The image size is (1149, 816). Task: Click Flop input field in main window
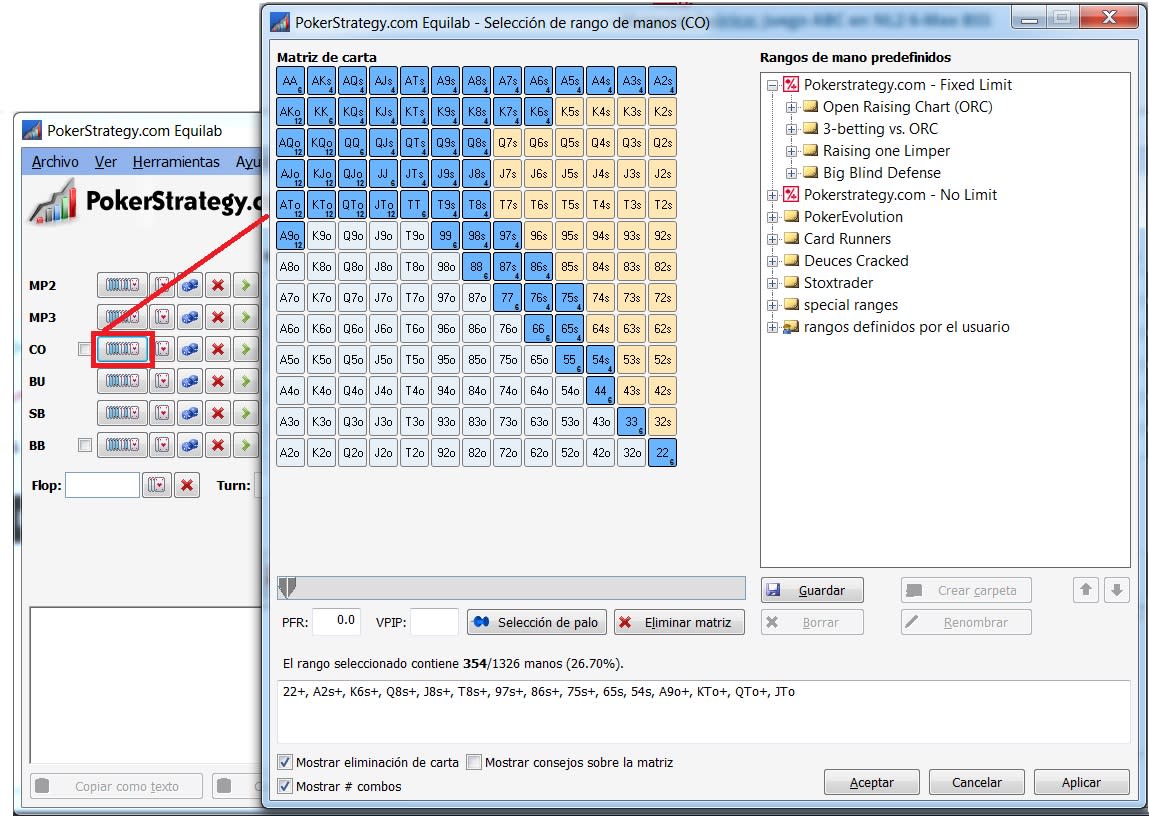pos(103,485)
